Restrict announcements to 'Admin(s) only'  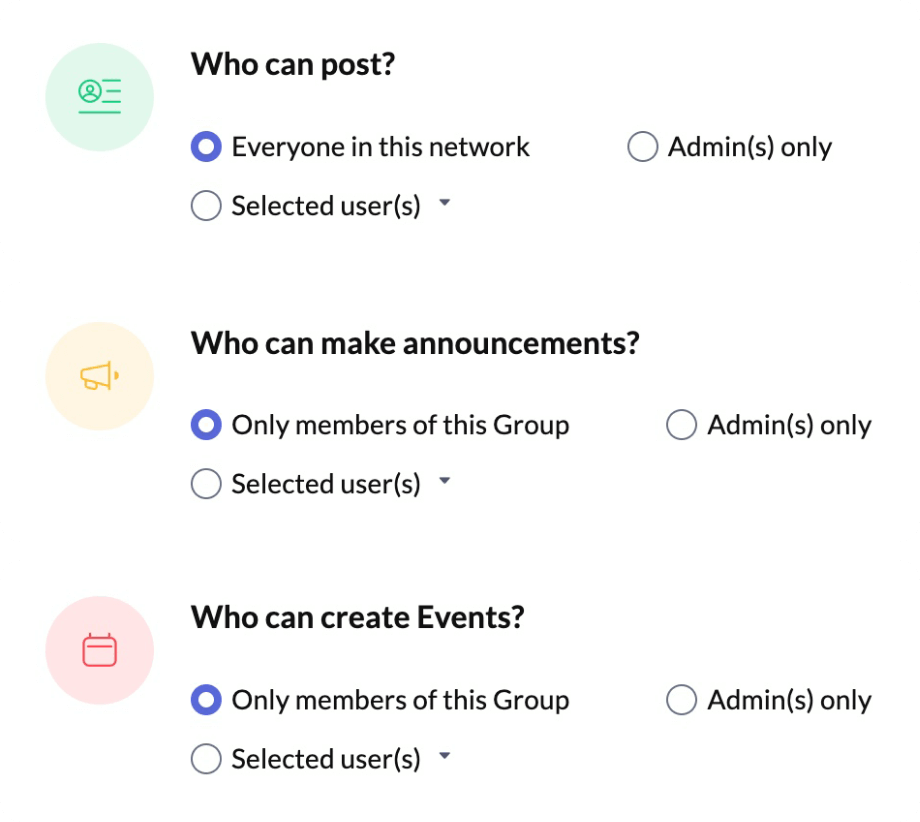[x=681, y=426]
